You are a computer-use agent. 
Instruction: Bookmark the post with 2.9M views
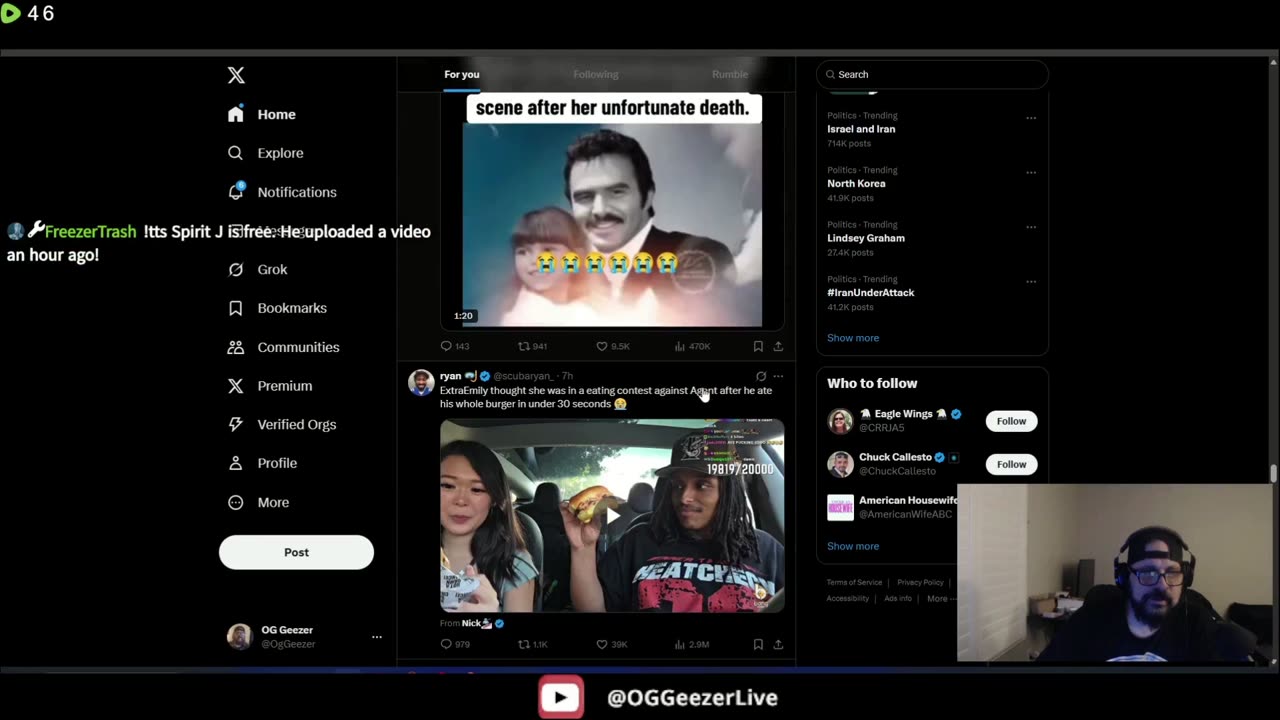(758, 644)
